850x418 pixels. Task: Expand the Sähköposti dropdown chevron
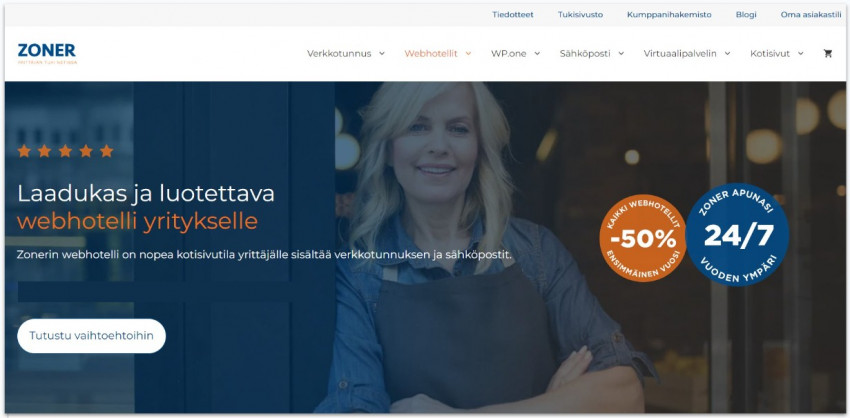click(x=621, y=54)
